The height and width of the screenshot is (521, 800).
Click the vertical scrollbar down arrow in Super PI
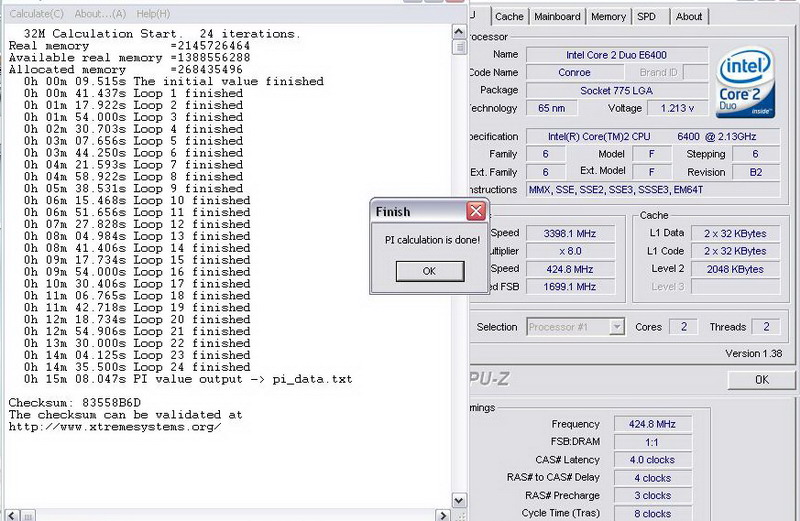pyautogui.click(x=459, y=501)
